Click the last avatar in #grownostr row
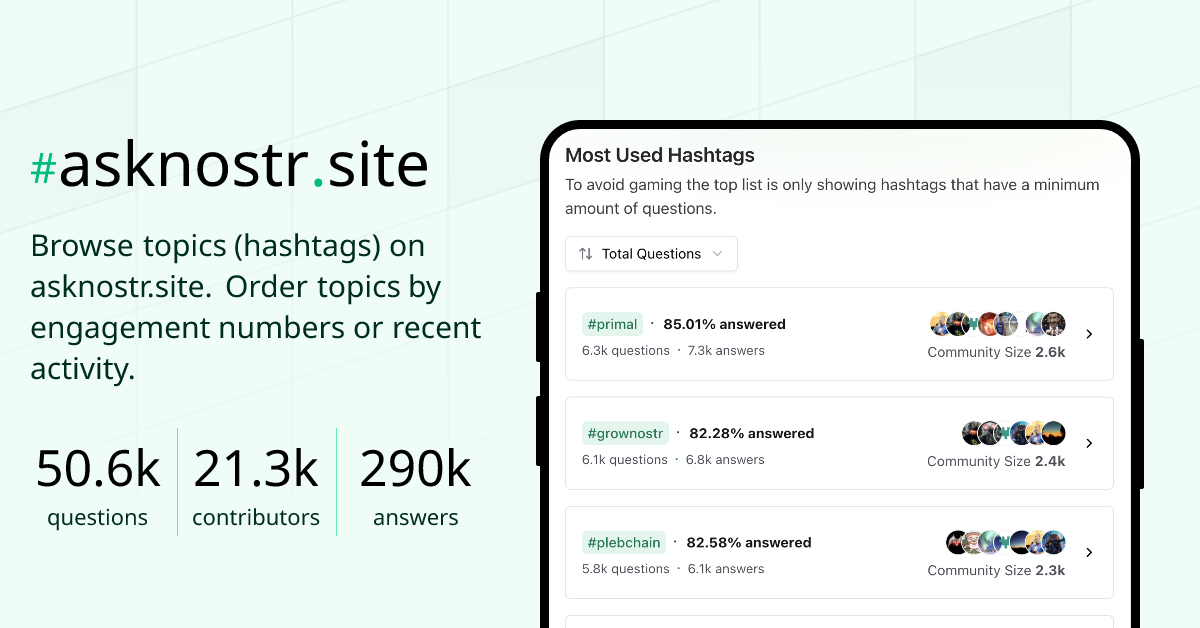The height and width of the screenshot is (628, 1200). 1053,433
